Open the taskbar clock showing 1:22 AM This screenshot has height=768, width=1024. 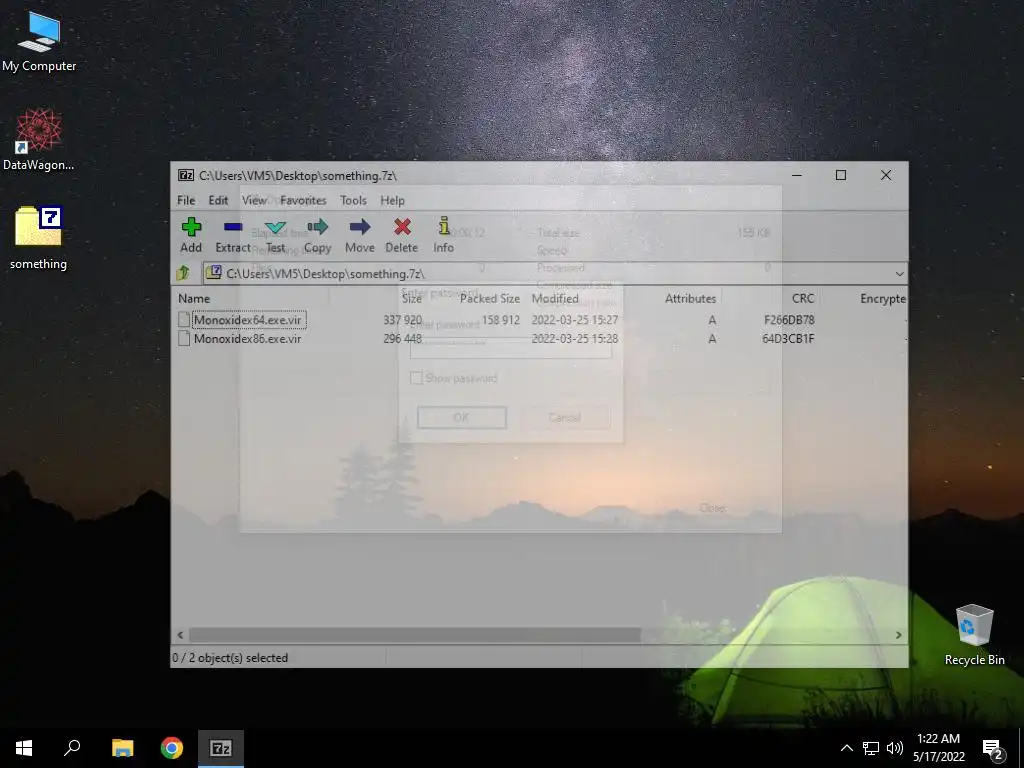point(938,748)
